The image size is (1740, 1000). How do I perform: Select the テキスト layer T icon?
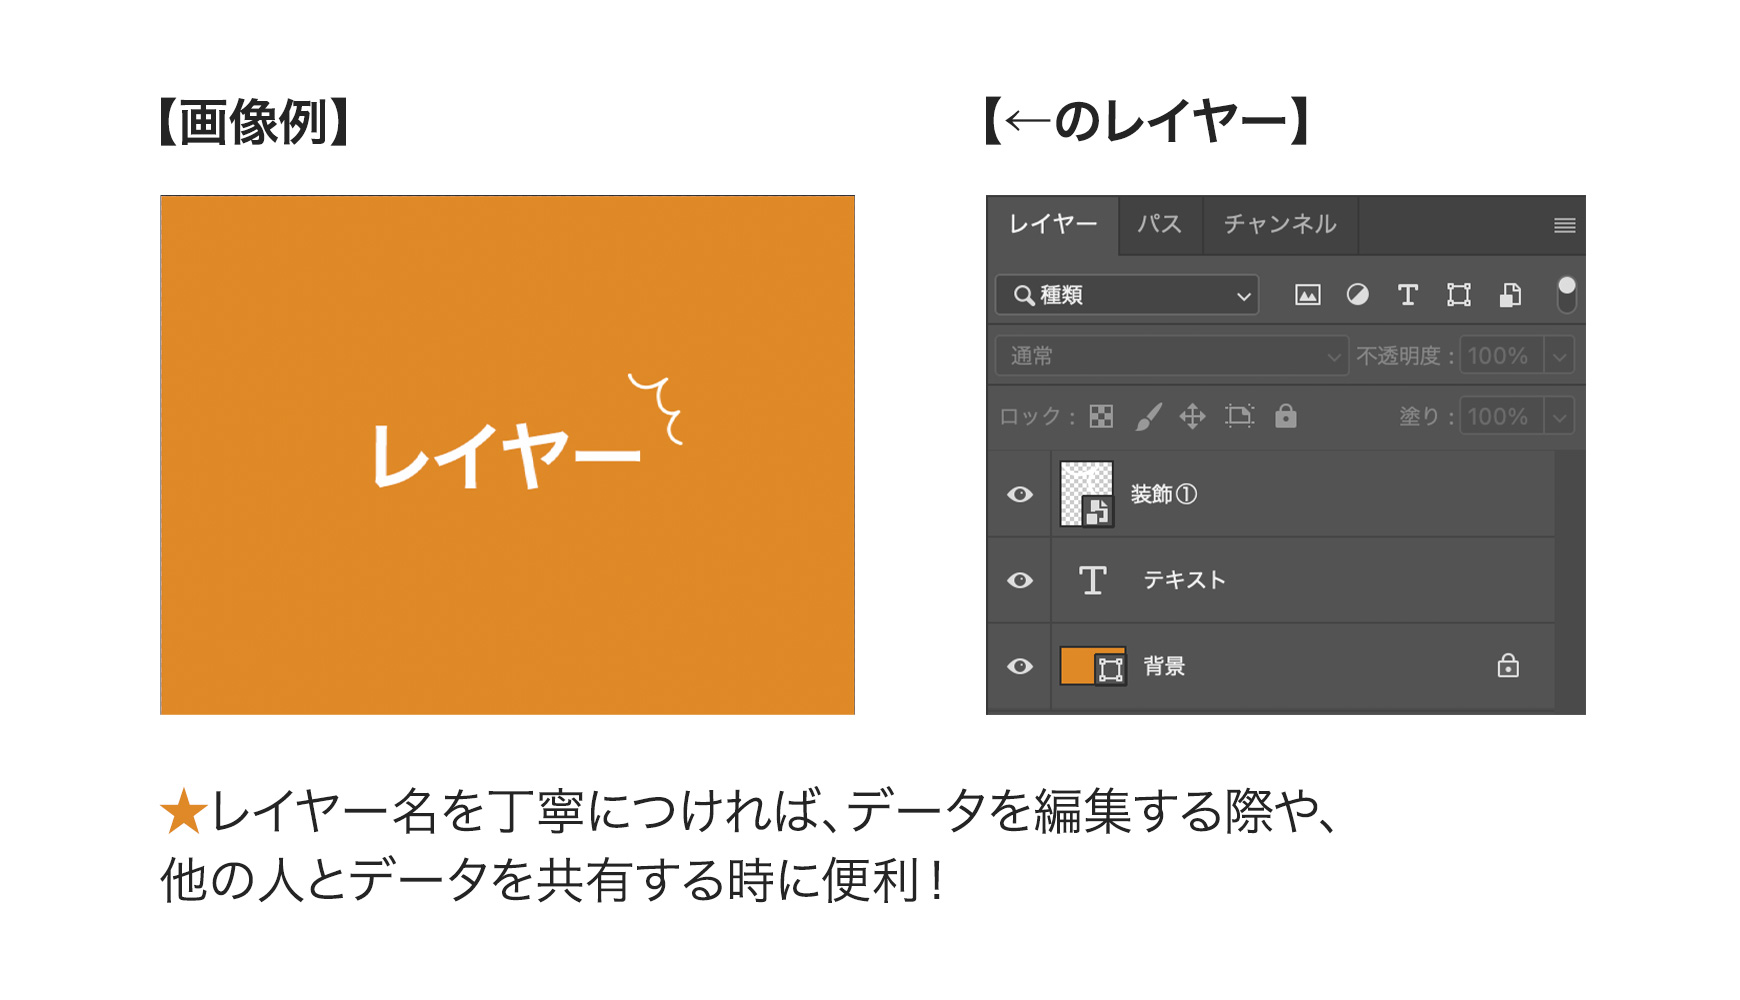pyautogui.click(x=1093, y=580)
